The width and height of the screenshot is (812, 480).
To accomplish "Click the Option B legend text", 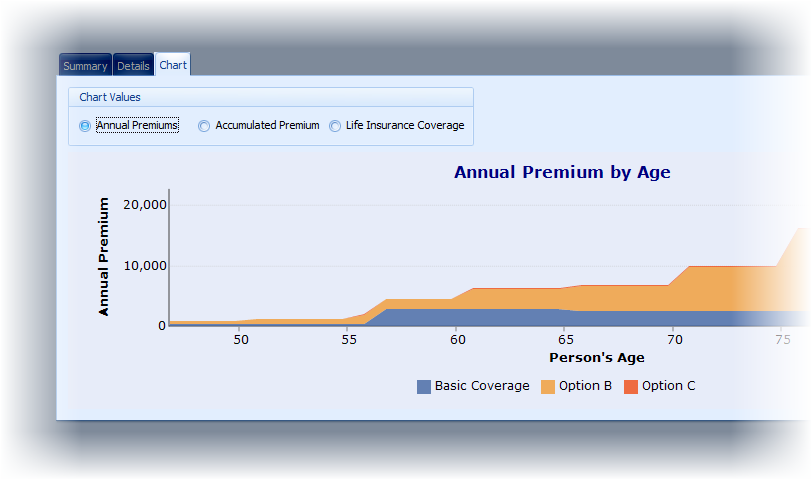I will pyautogui.click(x=586, y=386).
